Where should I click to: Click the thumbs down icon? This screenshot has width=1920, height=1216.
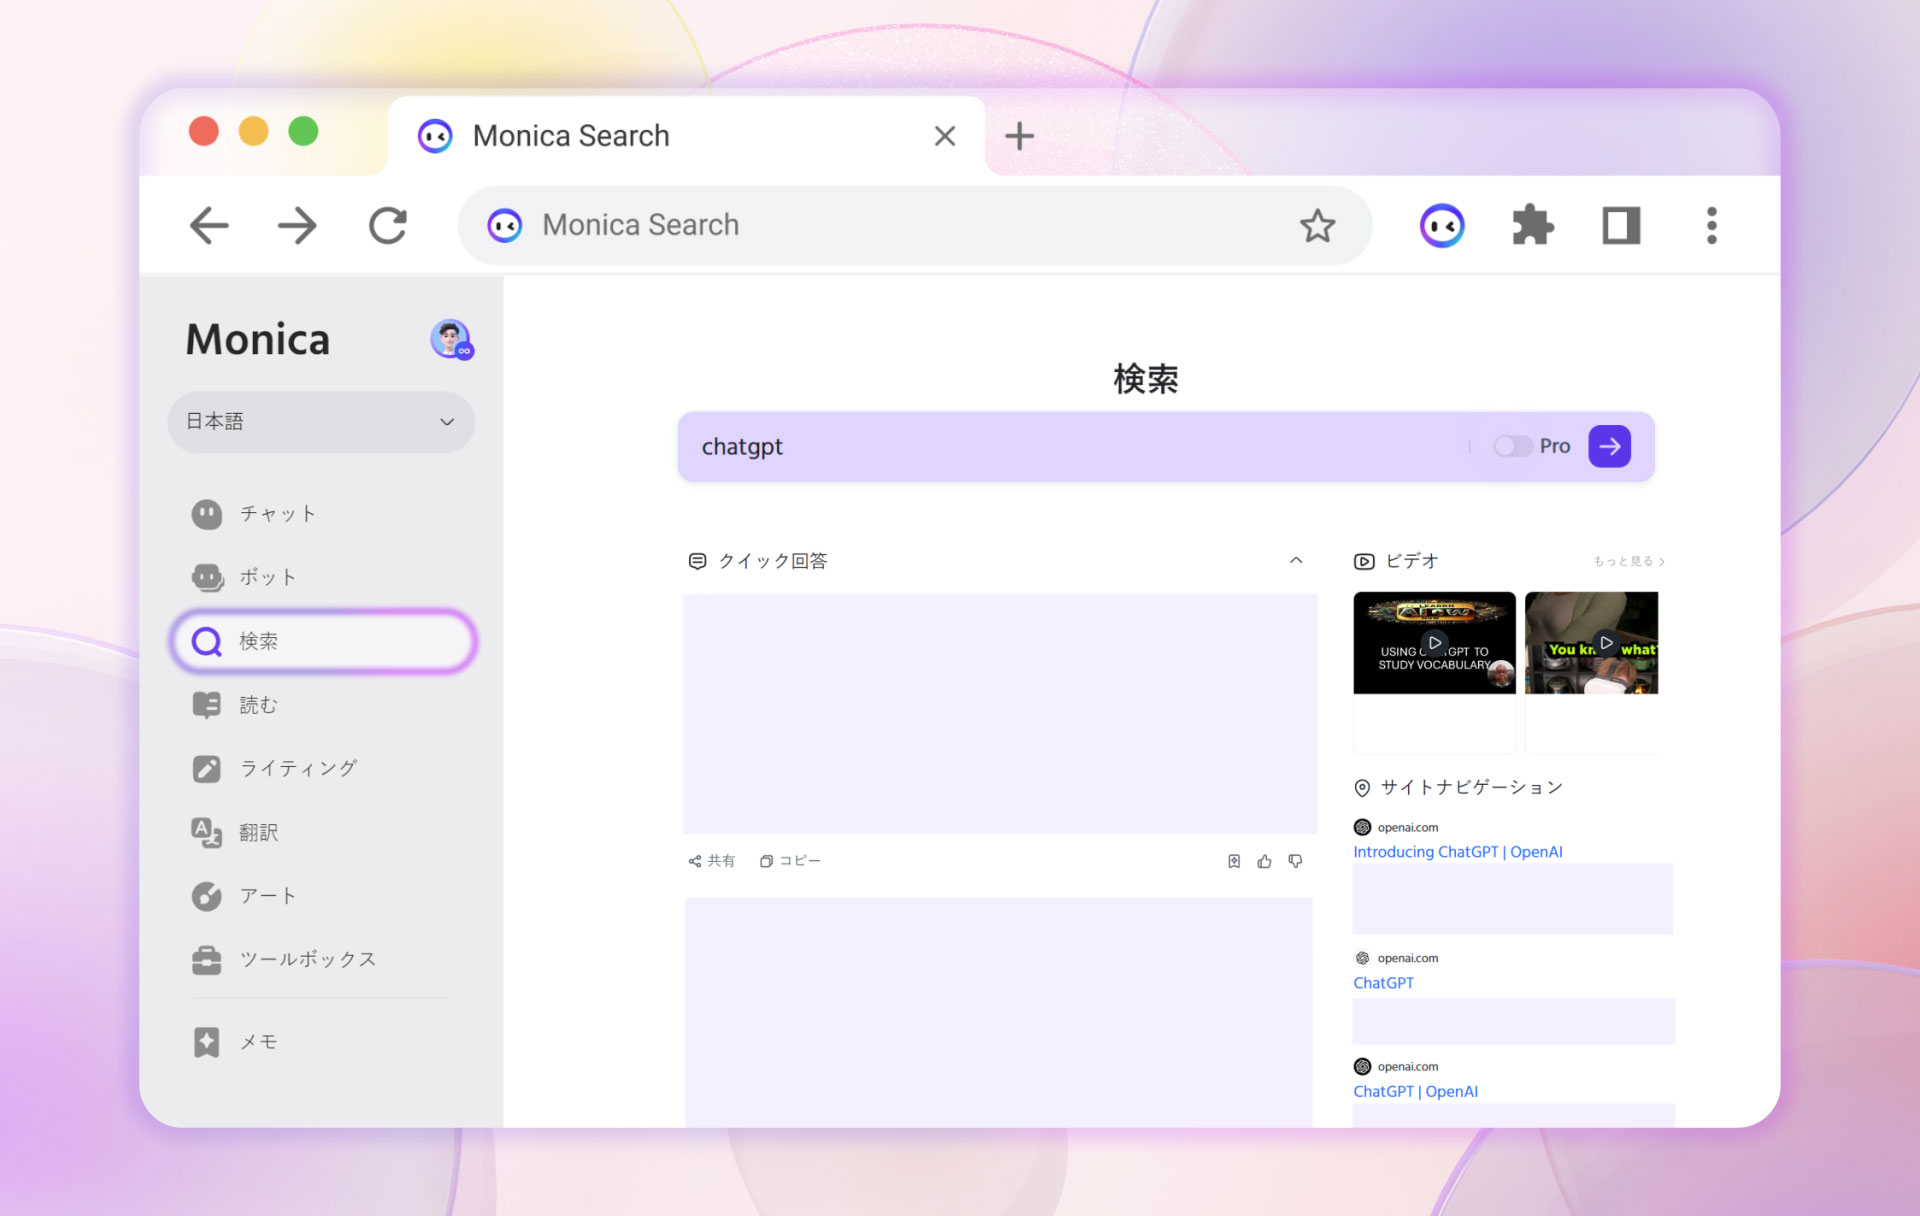(1295, 861)
